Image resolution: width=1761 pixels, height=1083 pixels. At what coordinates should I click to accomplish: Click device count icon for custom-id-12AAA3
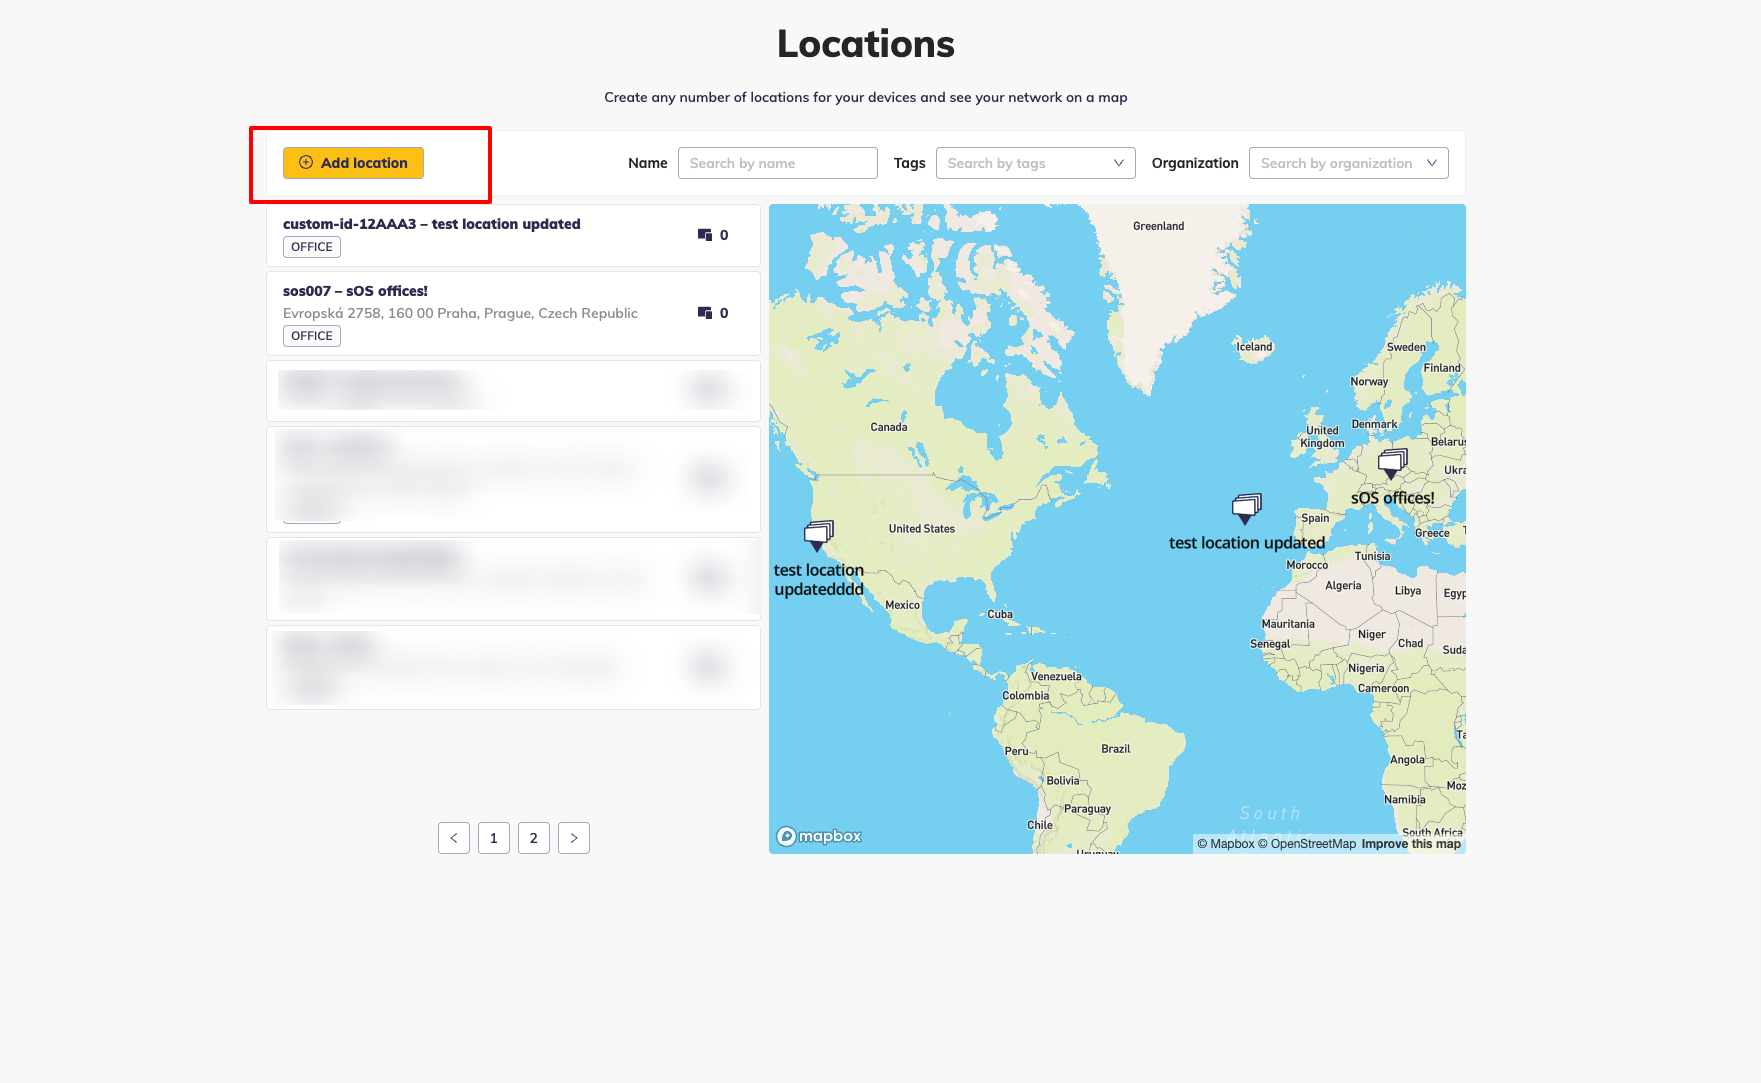pyautogui.click(x=705, y=235)
